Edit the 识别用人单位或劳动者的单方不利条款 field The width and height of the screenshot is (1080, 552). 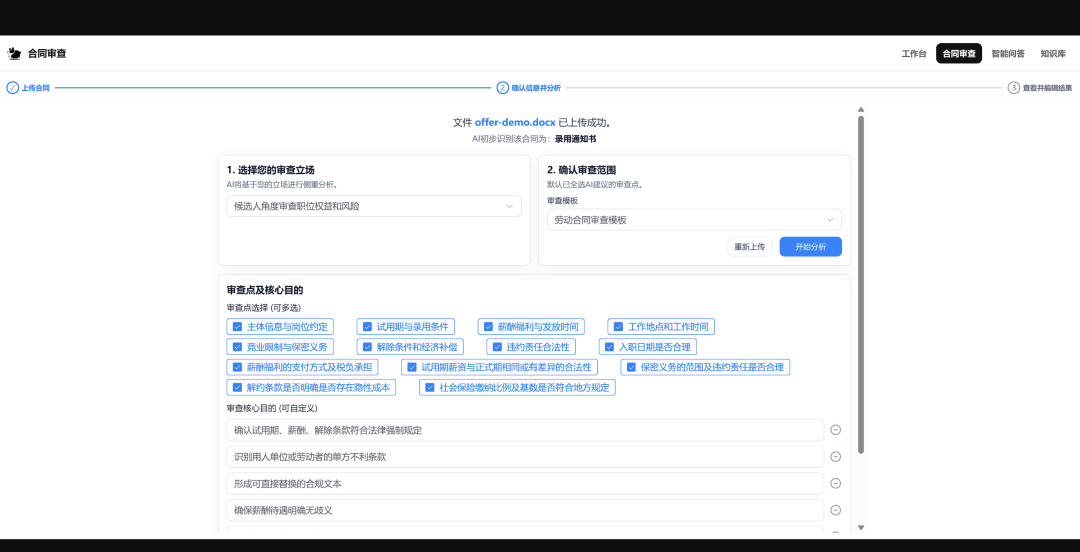click(525, 457)
